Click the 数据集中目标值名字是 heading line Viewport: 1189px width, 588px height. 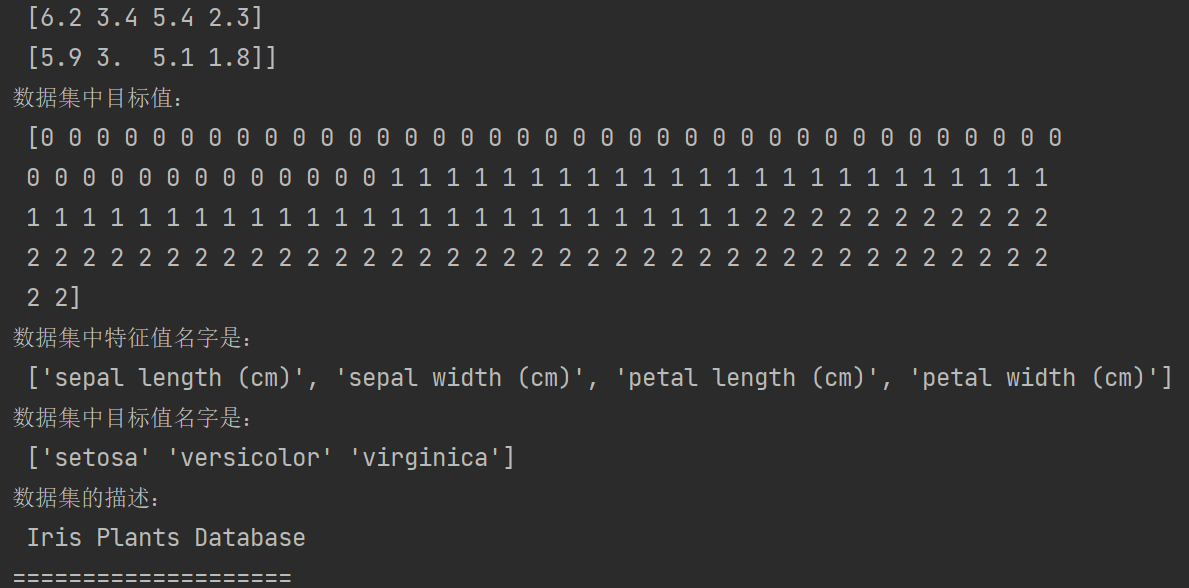pos(132,418)
